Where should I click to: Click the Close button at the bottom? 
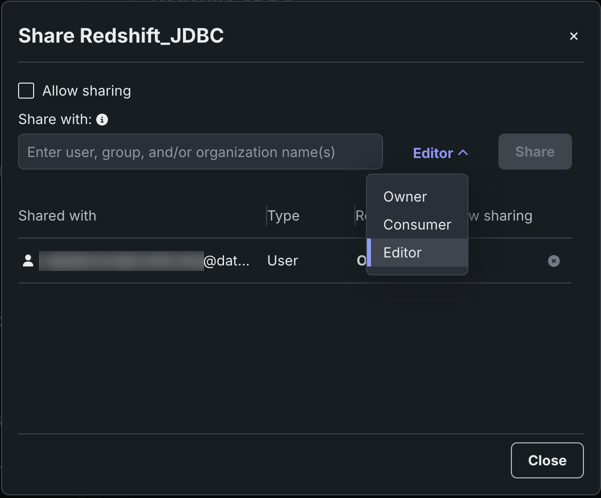point(547,460)
